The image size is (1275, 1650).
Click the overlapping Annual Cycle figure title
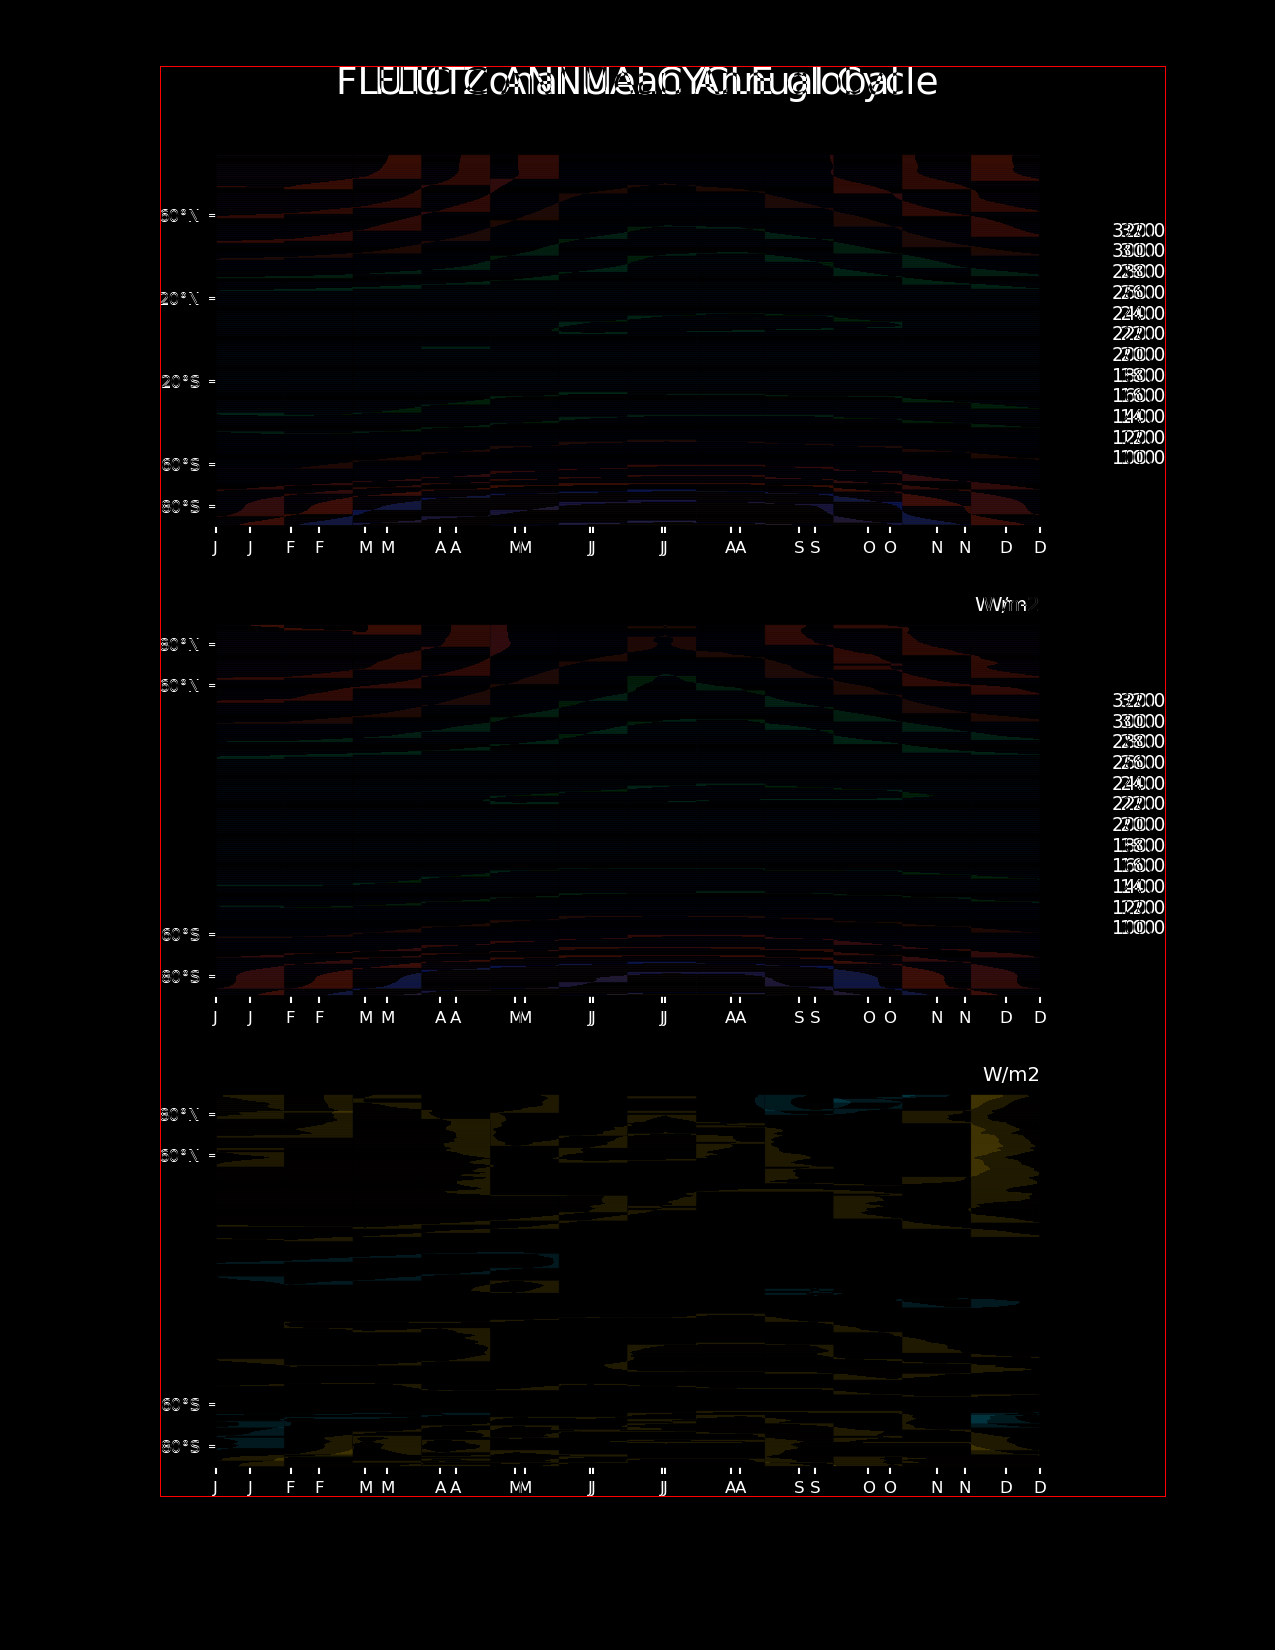coord(637,82)
